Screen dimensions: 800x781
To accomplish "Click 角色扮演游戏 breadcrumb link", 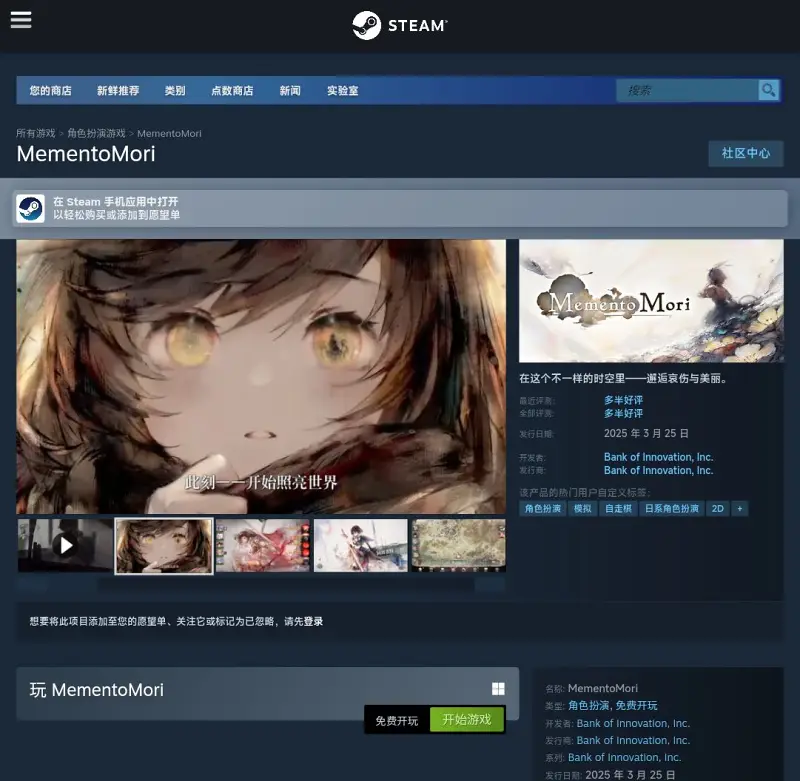I will pyautogui.click(x=96, y=133).
